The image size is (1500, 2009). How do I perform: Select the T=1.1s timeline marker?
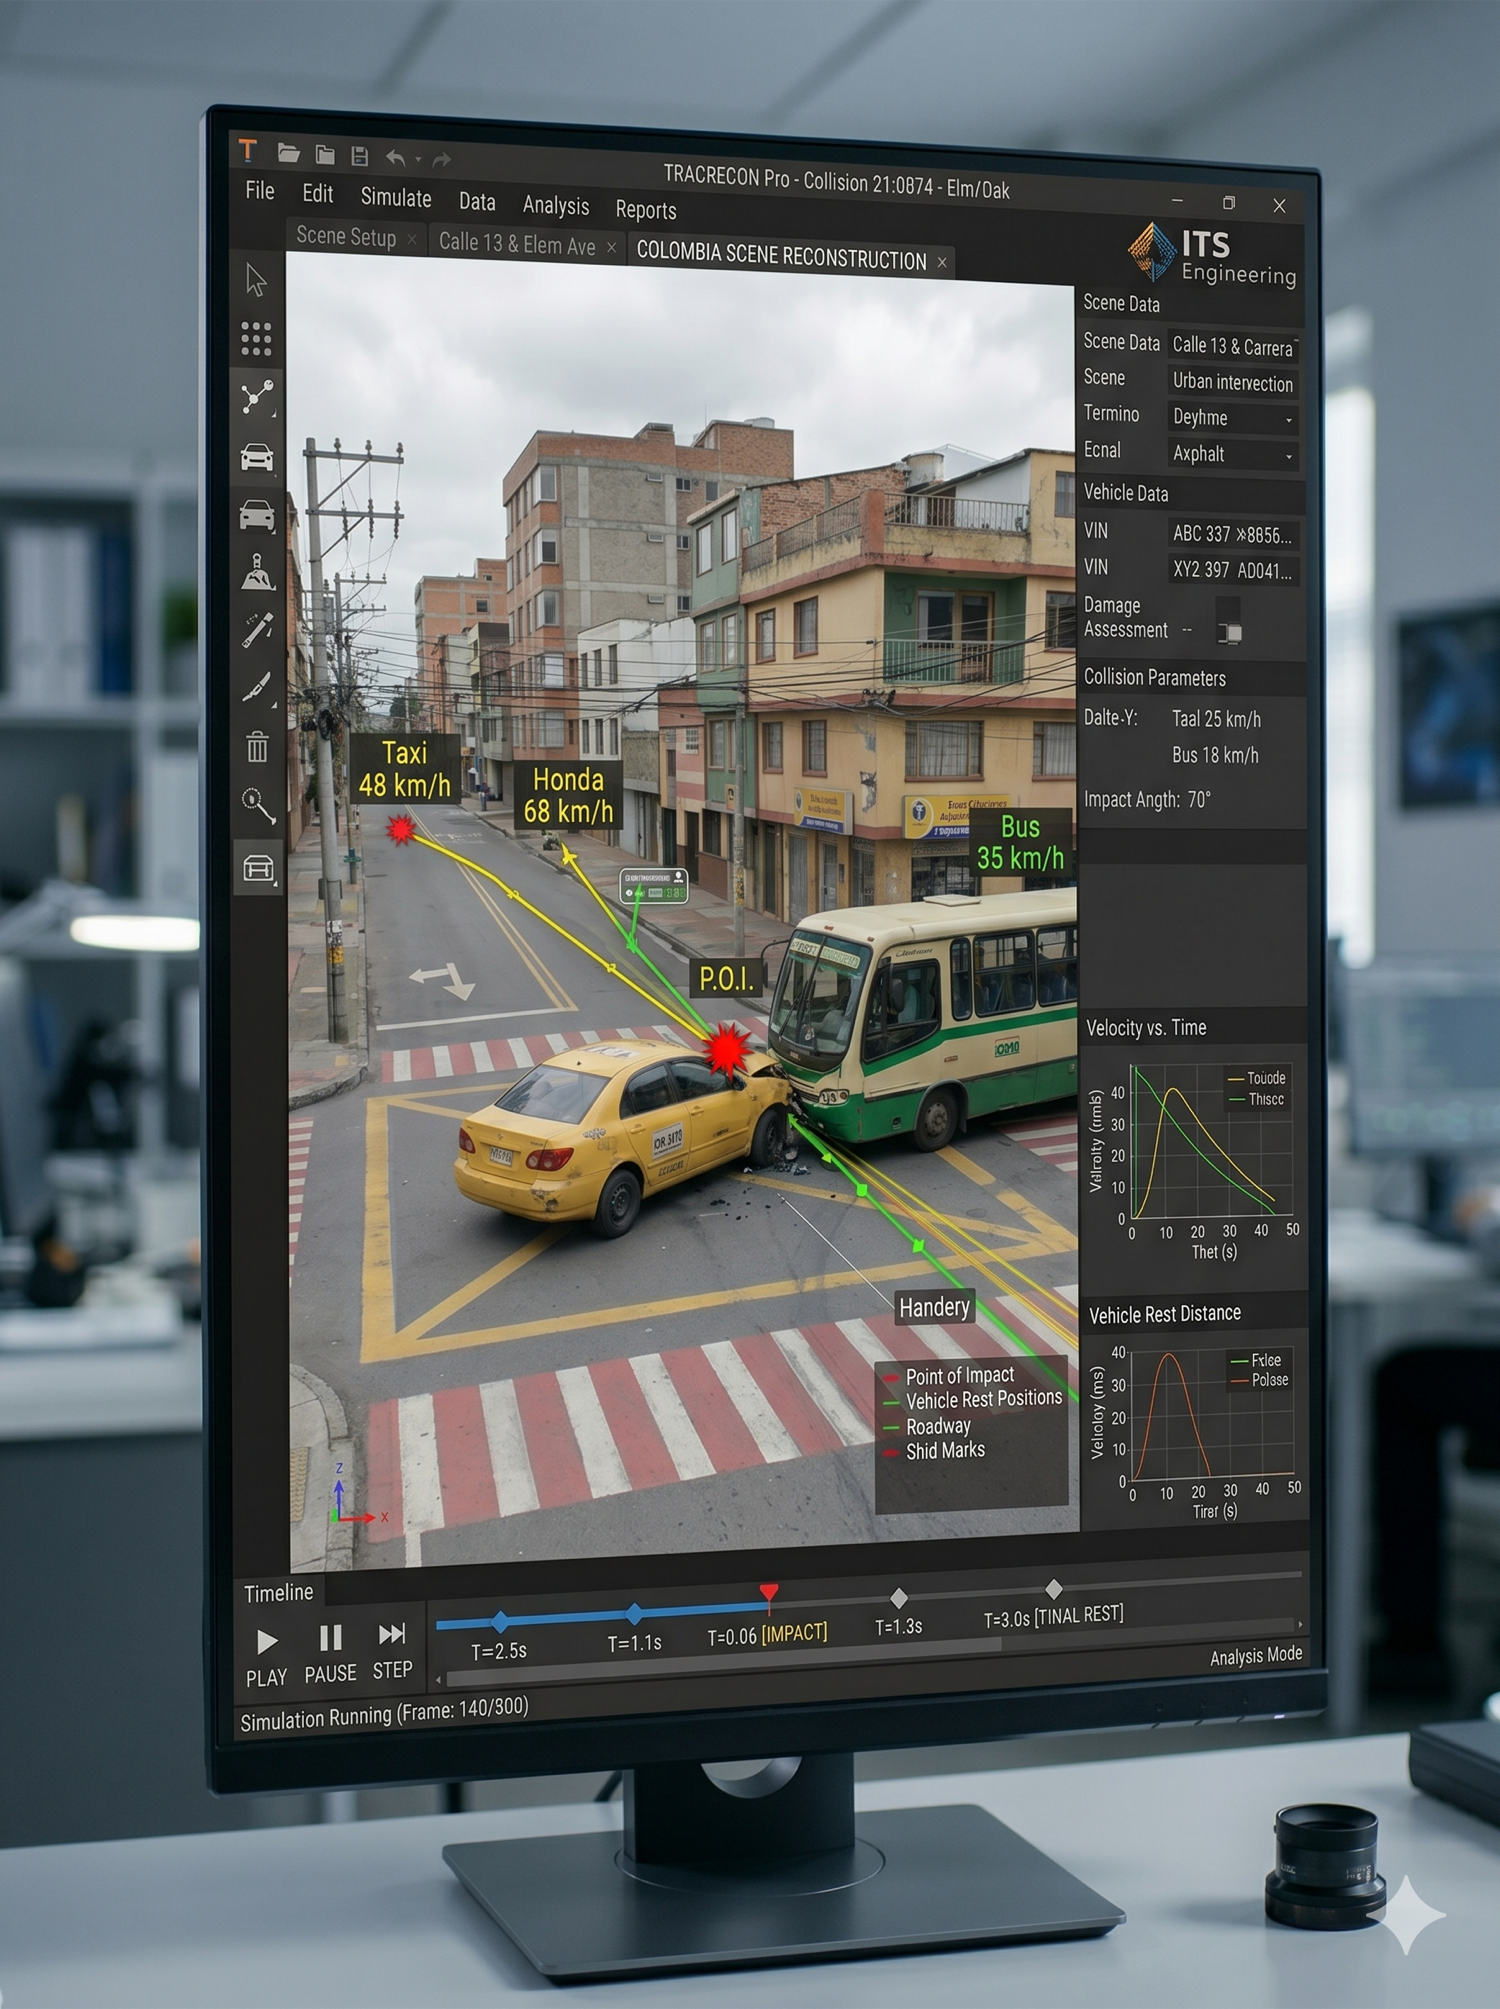[634, 1613]
